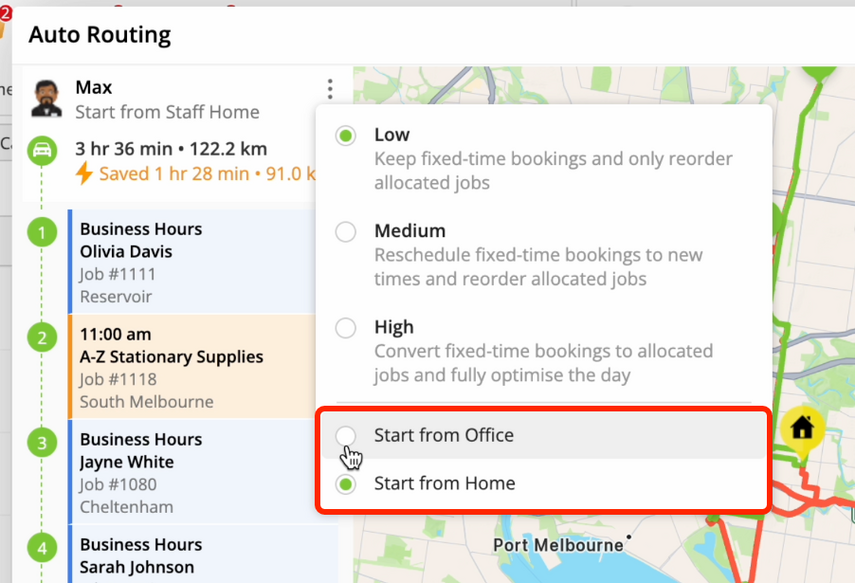Select stop number 4 circle marker
The width and height of the screenshot is (855, 583).
[x=42, y=548]
